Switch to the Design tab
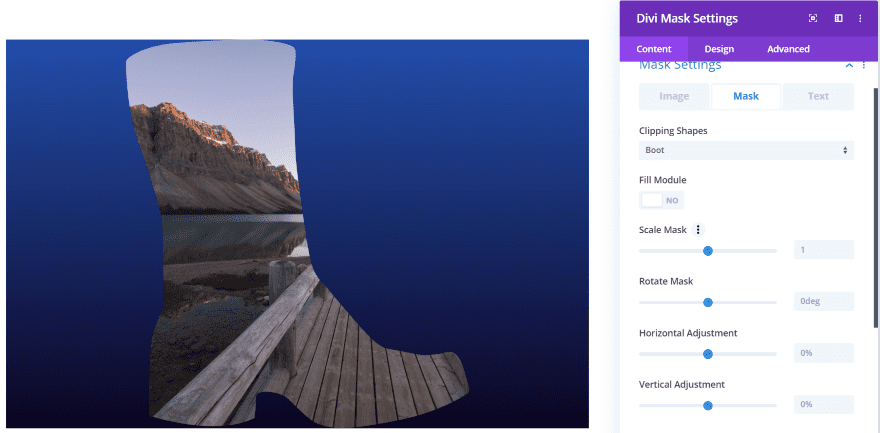The image size is (880, 433). 719,49
